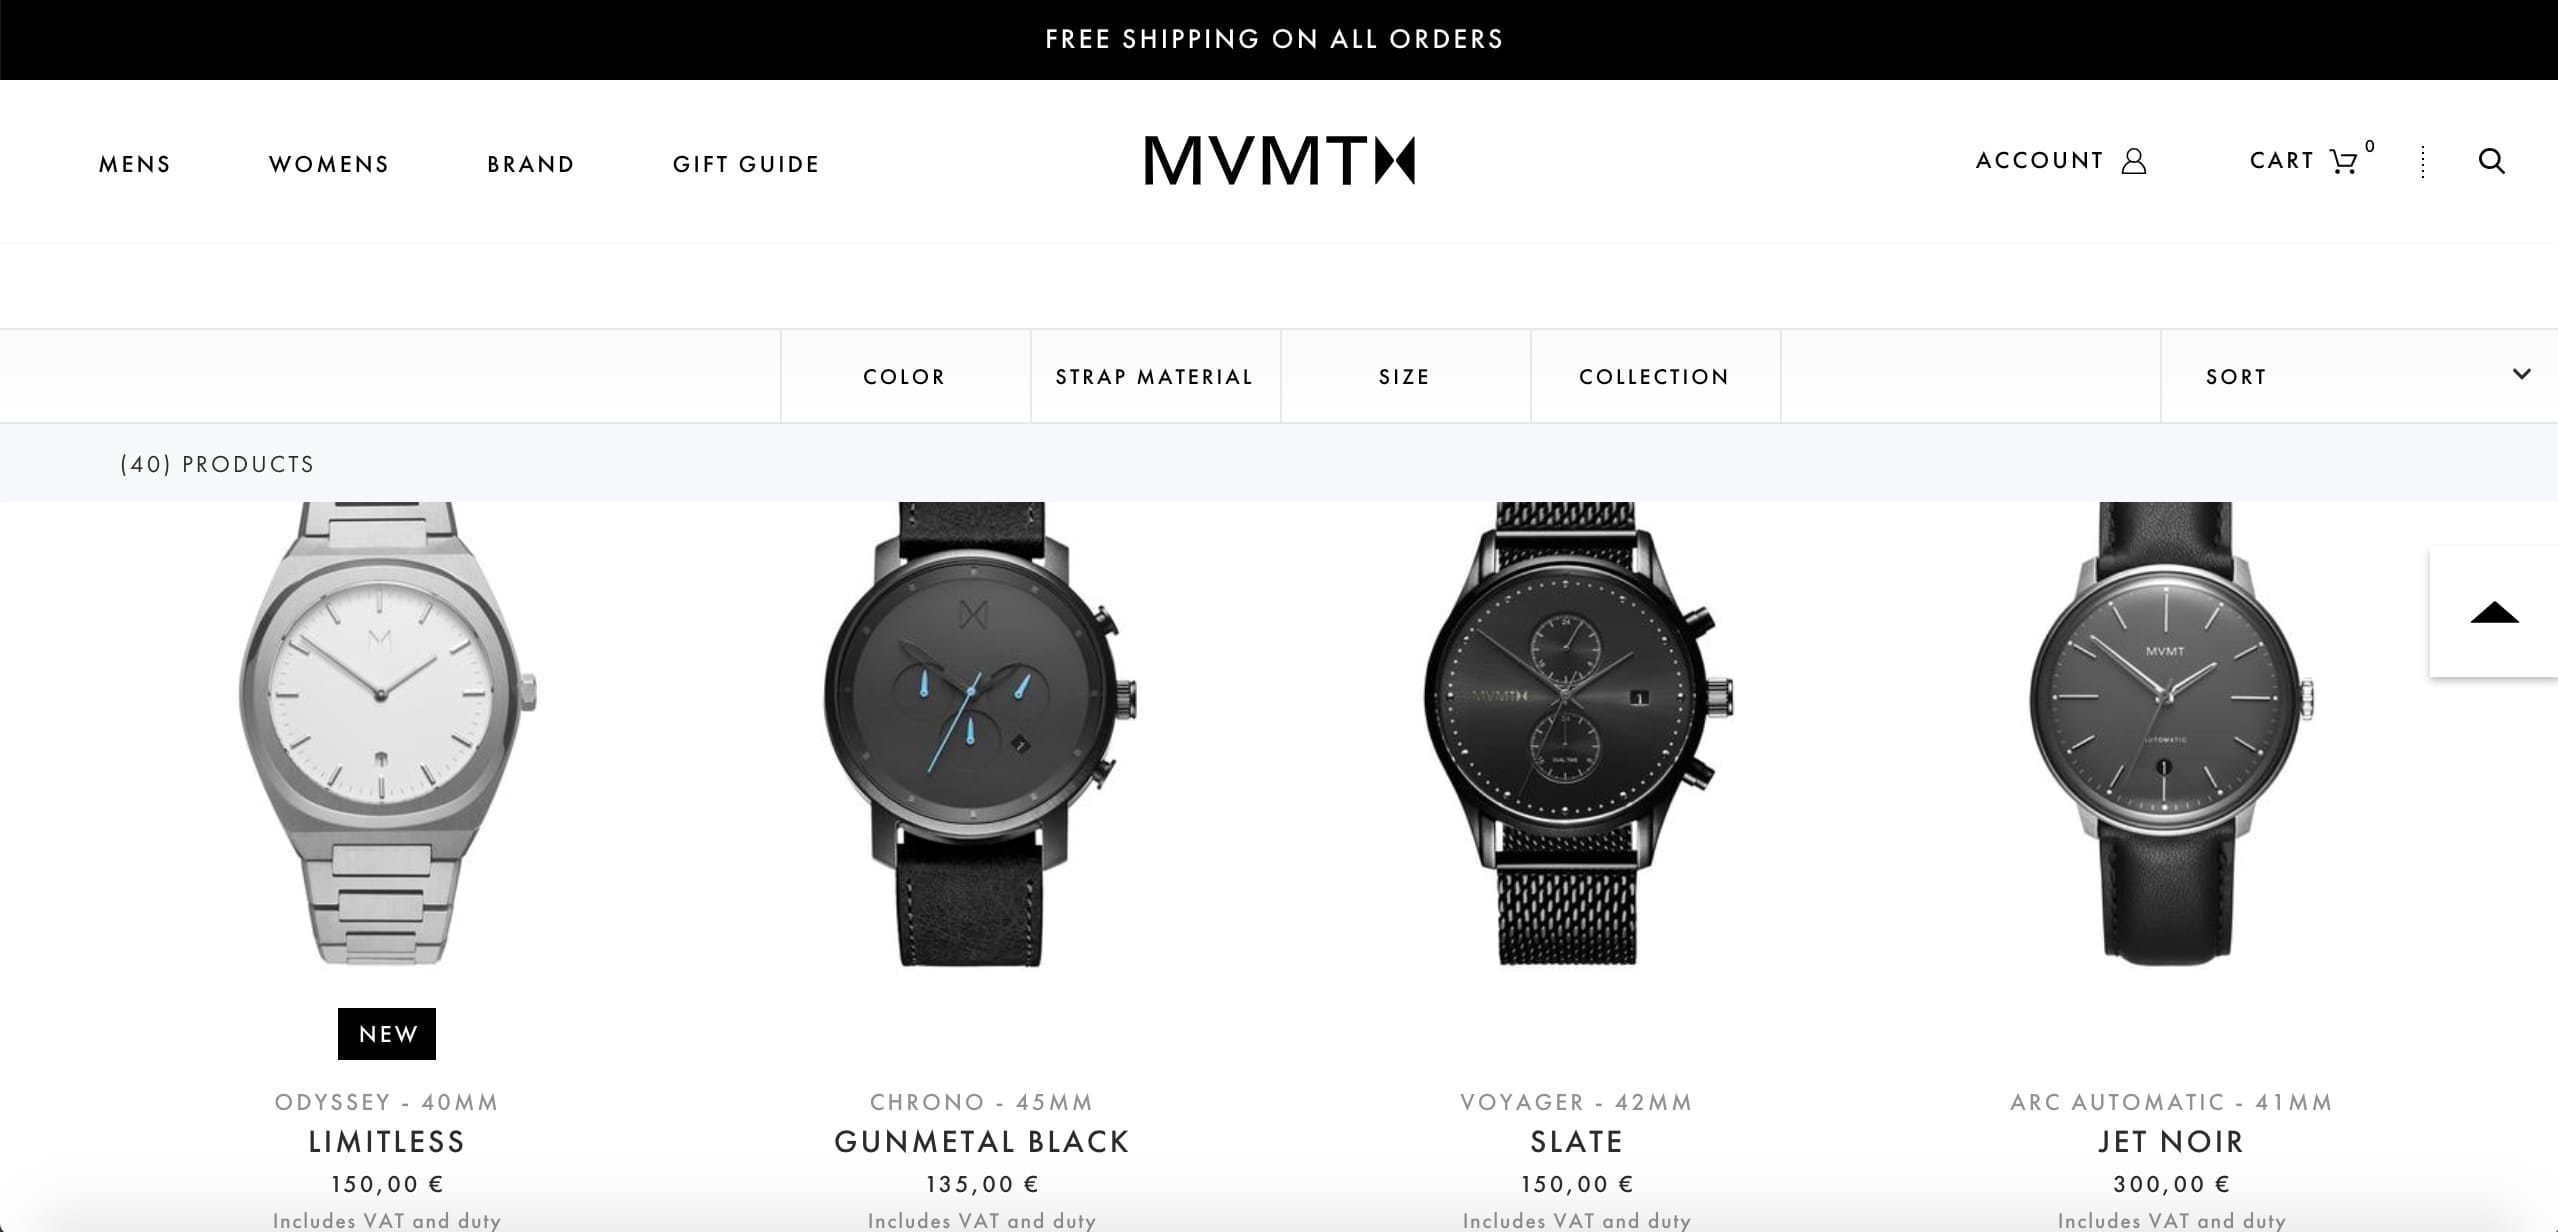Open the search magnifier icon
Image resolution: width=2558 pixels, height=1232 pixels.
tap(2491, 161)
